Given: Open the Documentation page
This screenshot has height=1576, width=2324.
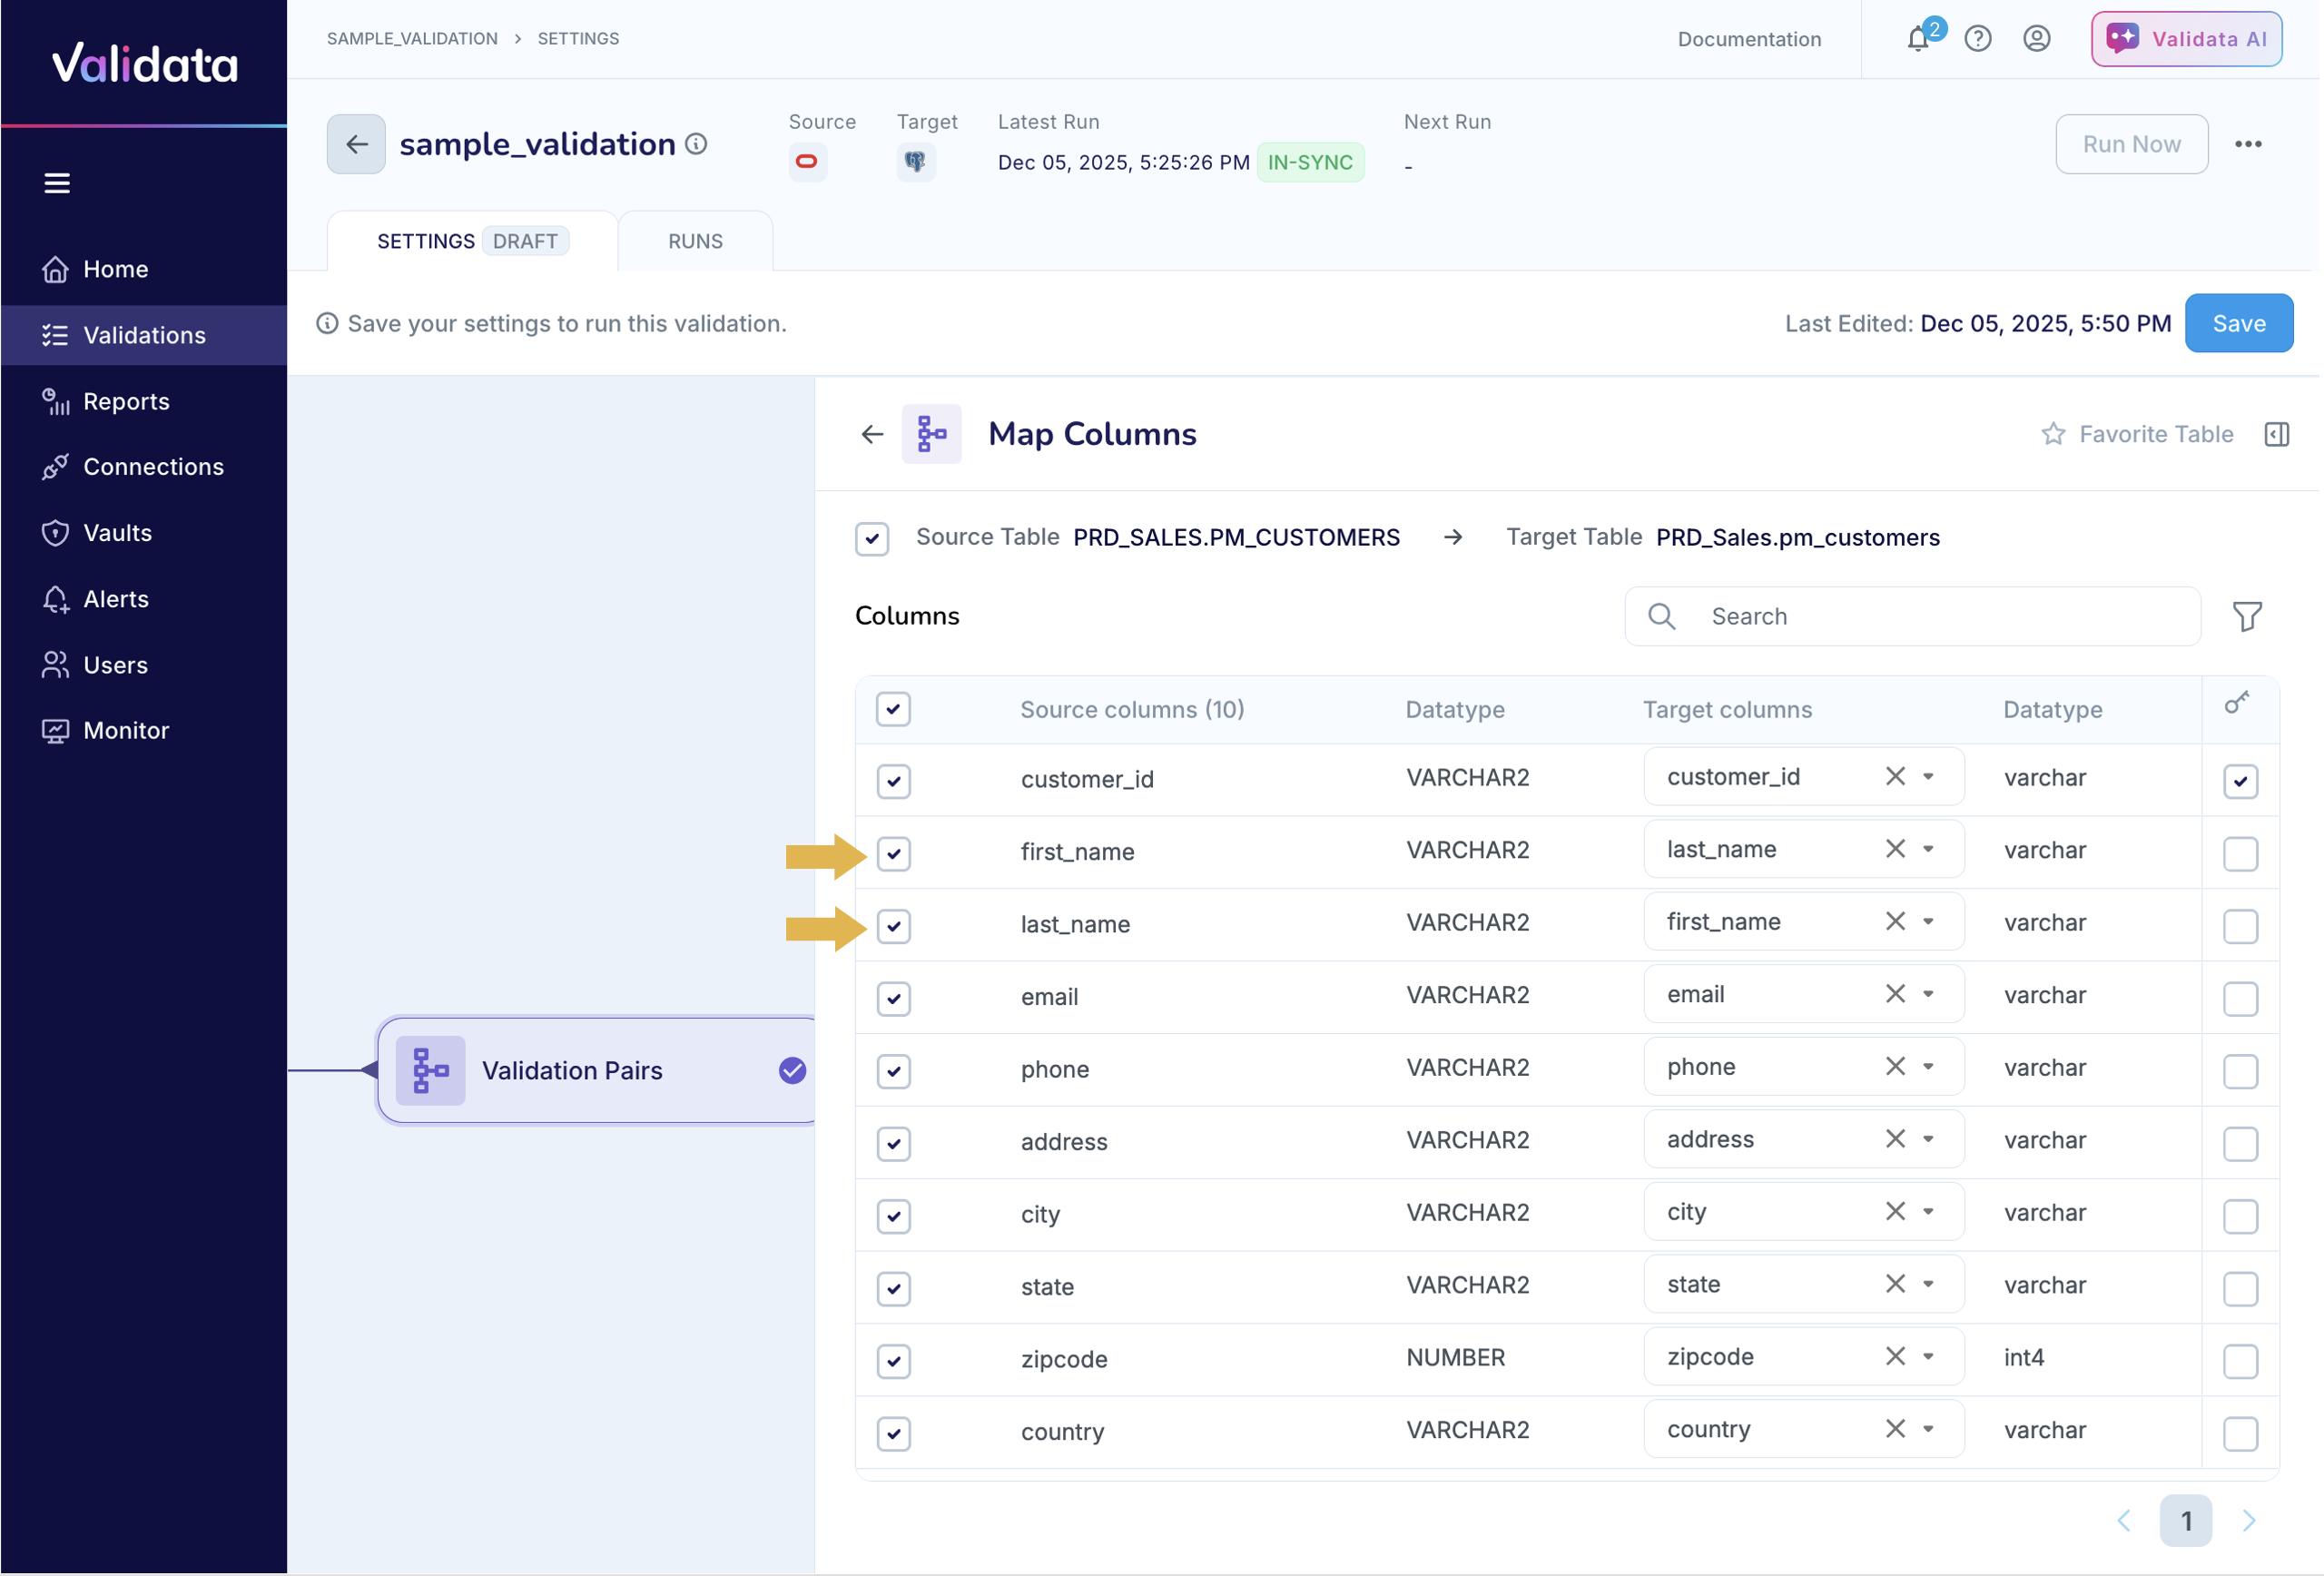Looking at the screenshot, I should pos(1748,39).
